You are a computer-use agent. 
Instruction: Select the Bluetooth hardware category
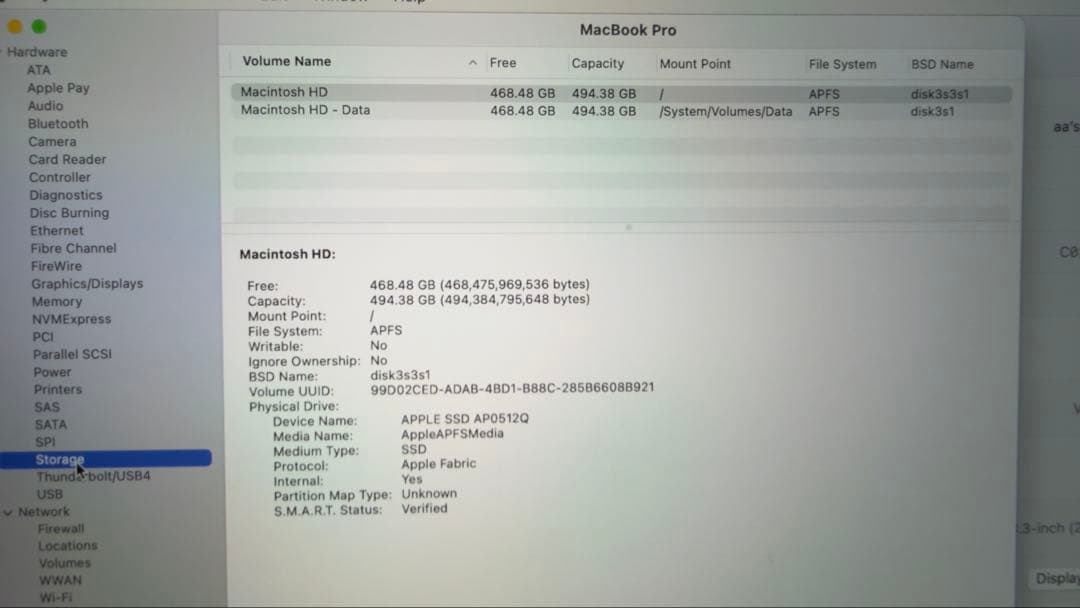(57, 123)
